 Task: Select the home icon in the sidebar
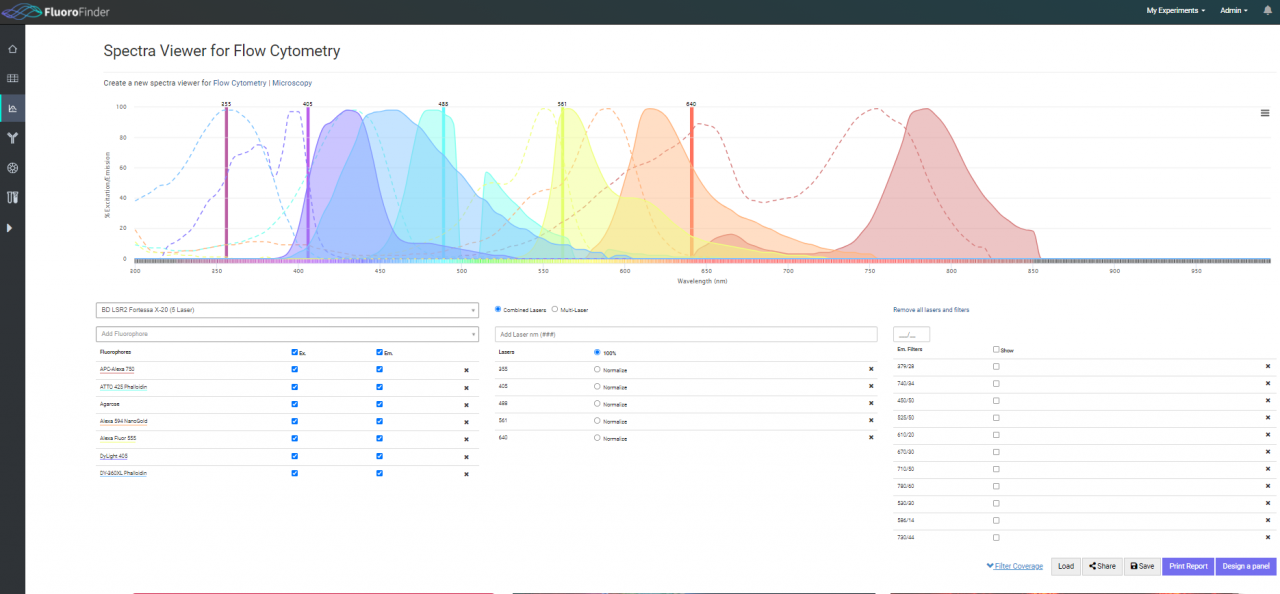pos(12,48)
